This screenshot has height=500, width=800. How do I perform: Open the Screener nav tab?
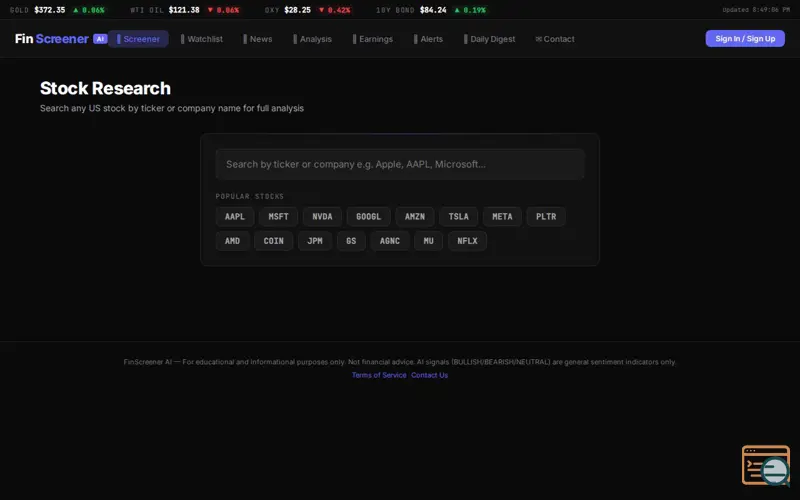tap(138, 39)
